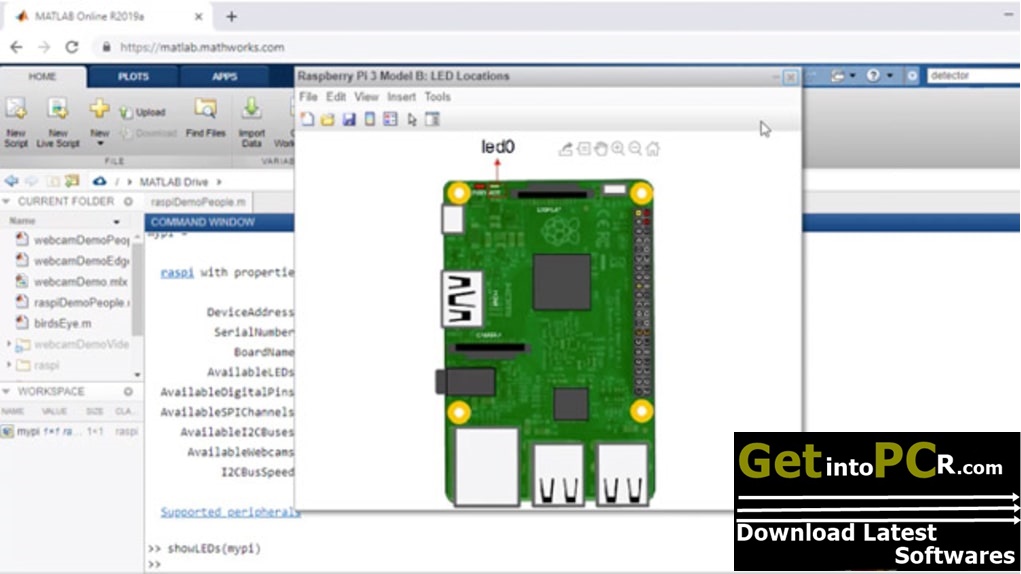1021x574 pixels.
Task: Click the raspi hyperlink in Command Window
Action: 177,272
